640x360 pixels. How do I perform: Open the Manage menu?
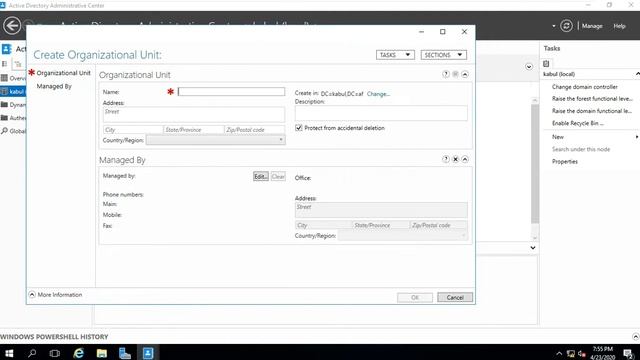(592, 26)
